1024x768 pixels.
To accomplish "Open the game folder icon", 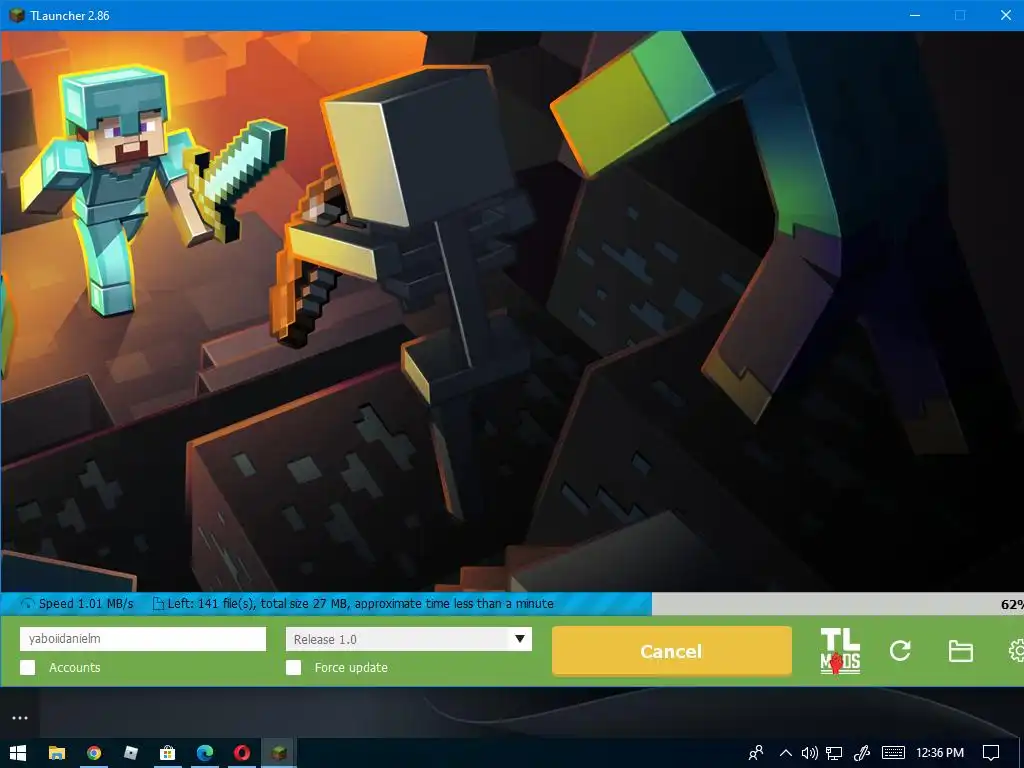I will click(960, 651).
